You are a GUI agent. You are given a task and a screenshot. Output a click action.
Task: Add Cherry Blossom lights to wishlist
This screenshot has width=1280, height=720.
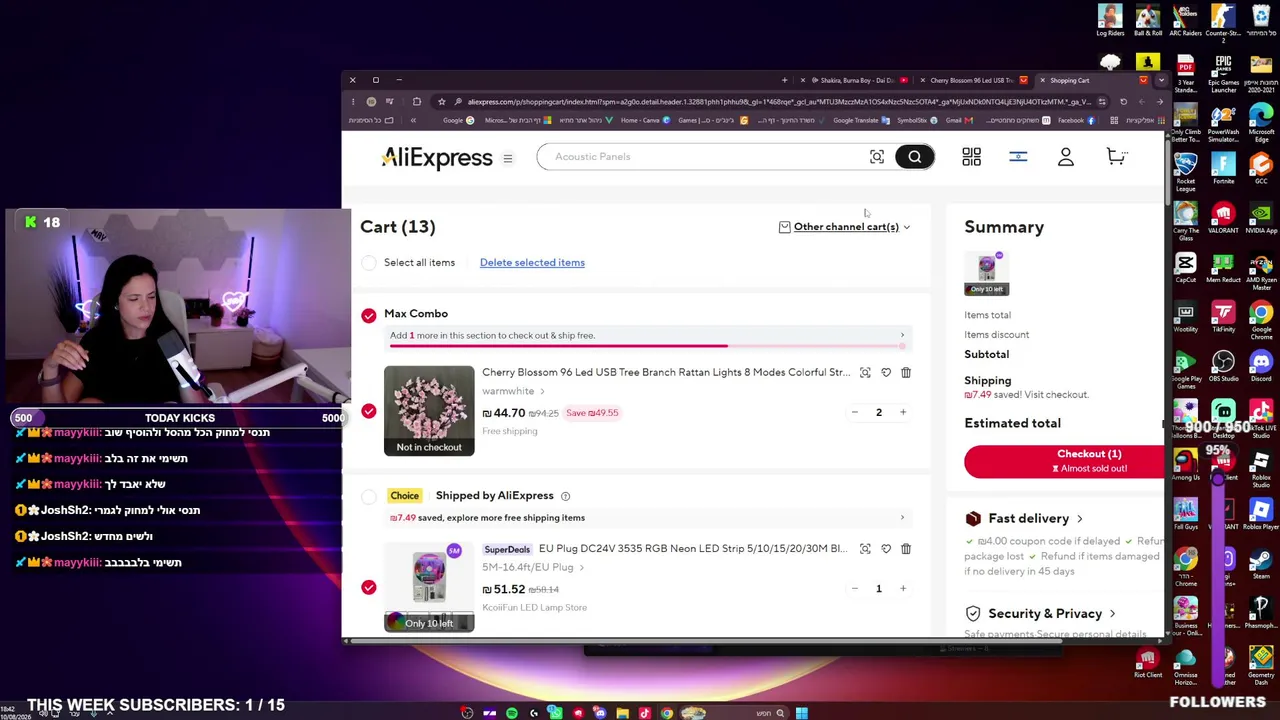click(x=886, y=372)
